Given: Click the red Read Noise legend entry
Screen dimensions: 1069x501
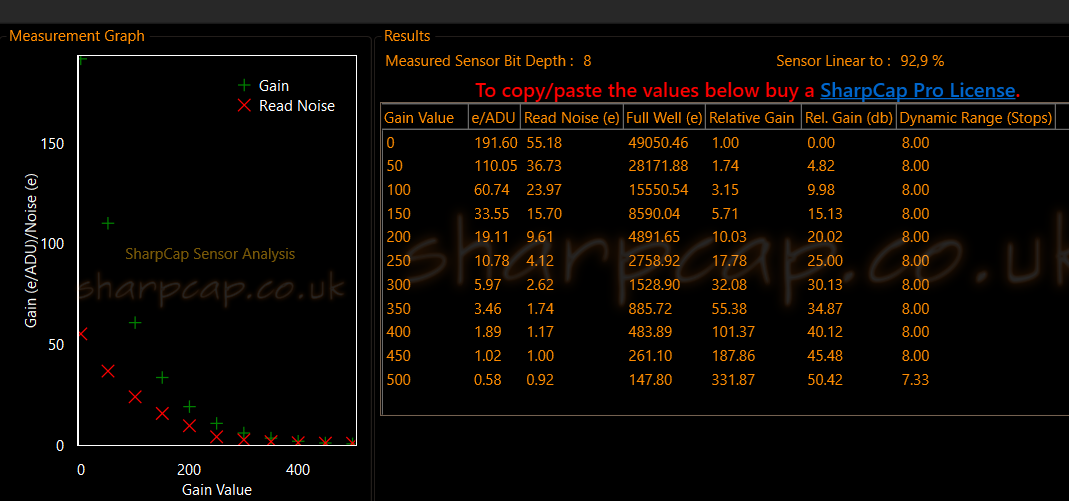Looking at the screenshot, I should [x=286, y=106].
